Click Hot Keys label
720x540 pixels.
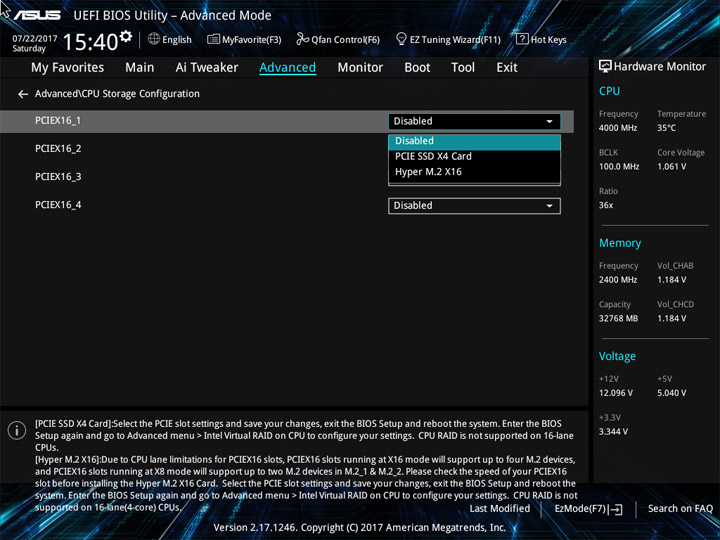tap(549, 40)
